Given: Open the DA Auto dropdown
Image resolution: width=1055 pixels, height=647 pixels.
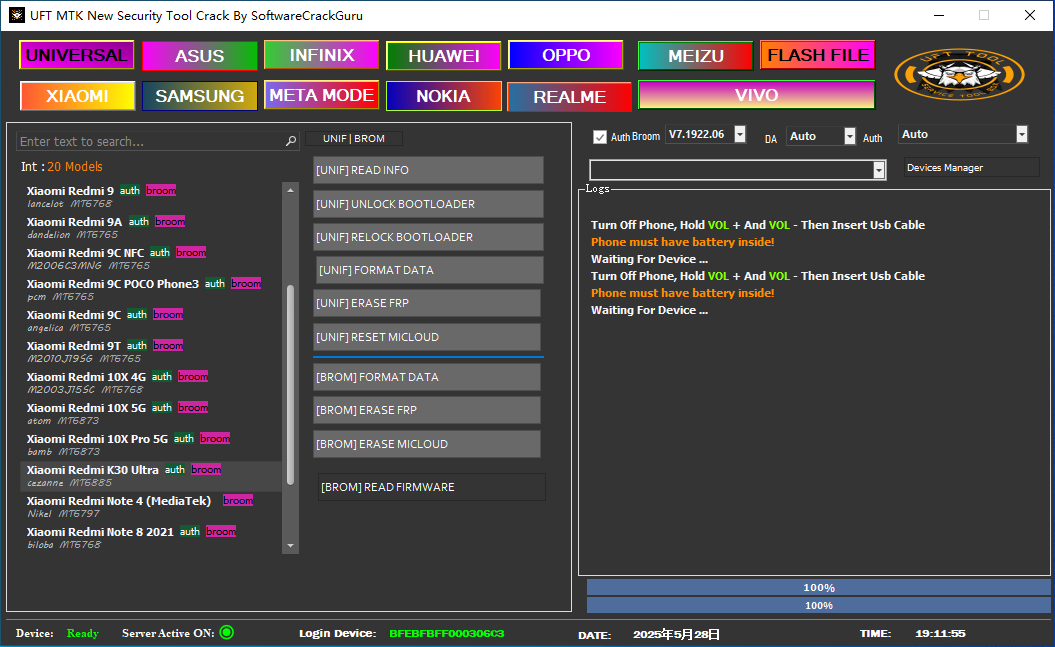Looking at the screenshot, I should (850, 137).
